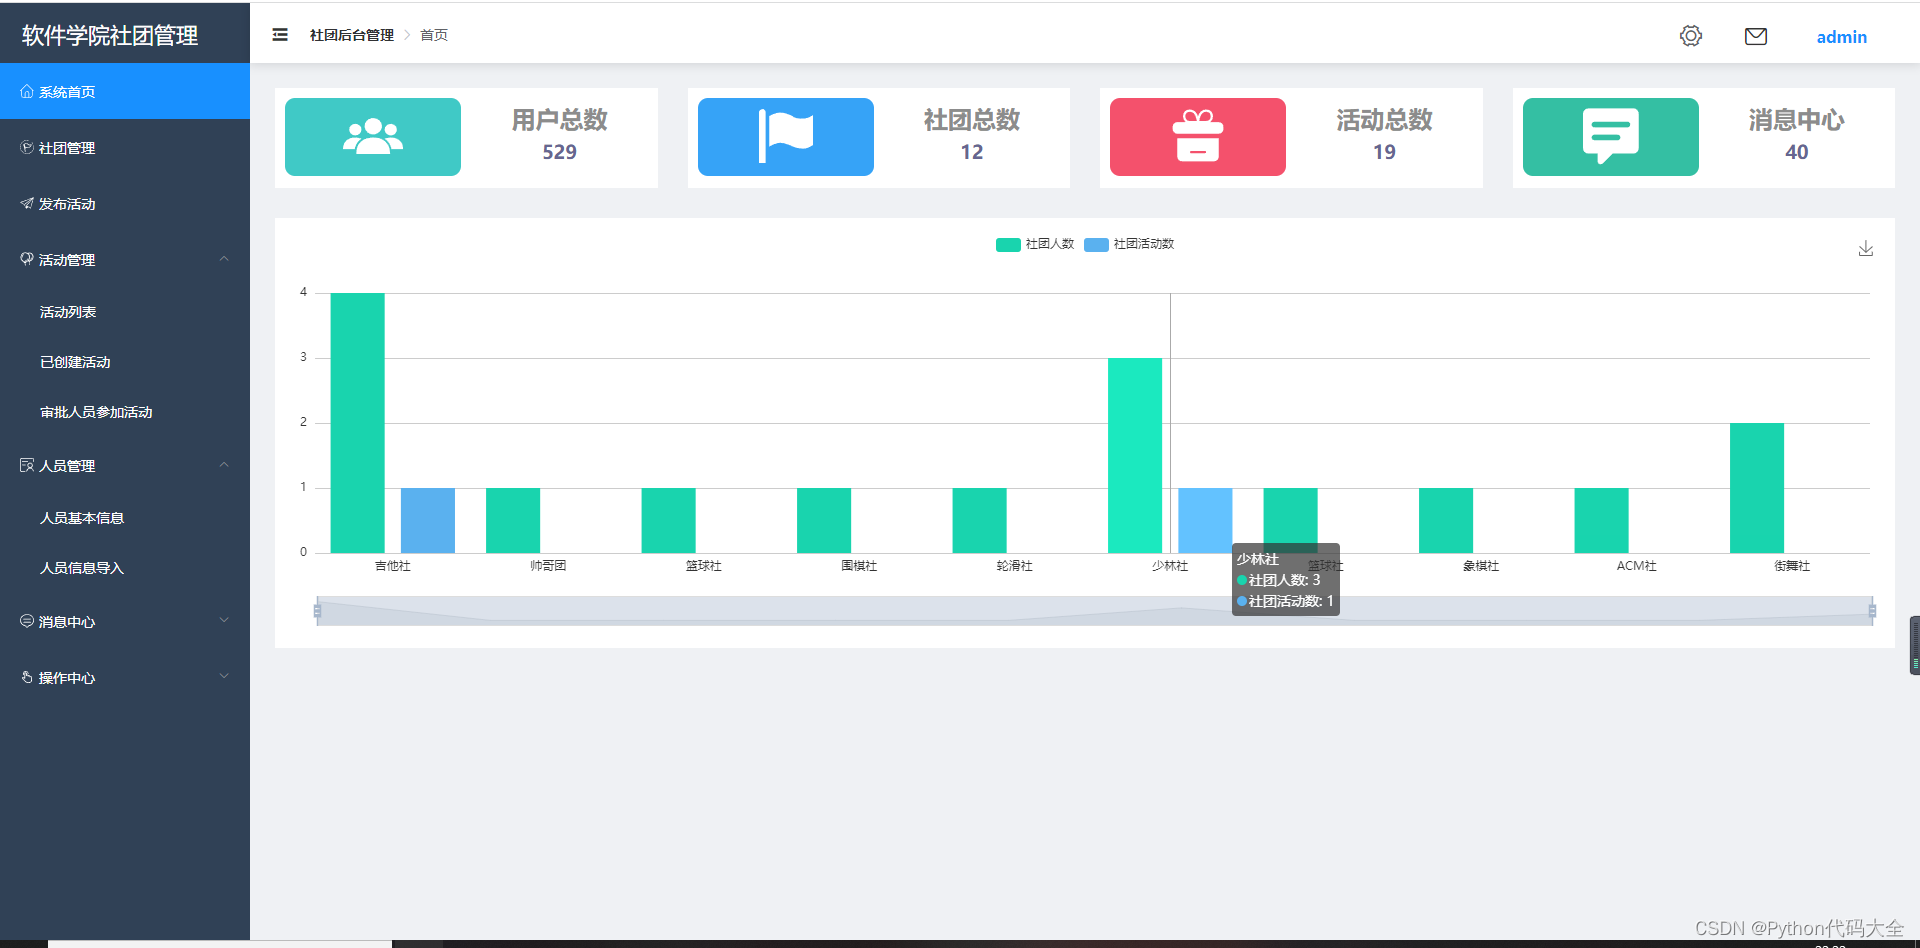Click 社团后台管理 breadcrumb link

point(352,35)
